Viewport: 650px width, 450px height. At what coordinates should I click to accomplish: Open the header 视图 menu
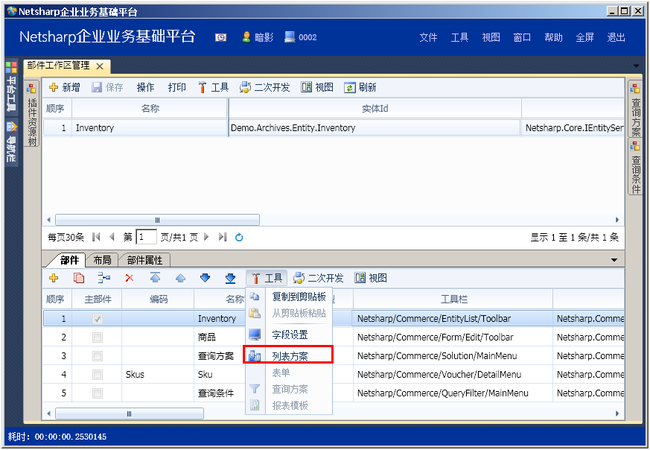tap(491, 38)
